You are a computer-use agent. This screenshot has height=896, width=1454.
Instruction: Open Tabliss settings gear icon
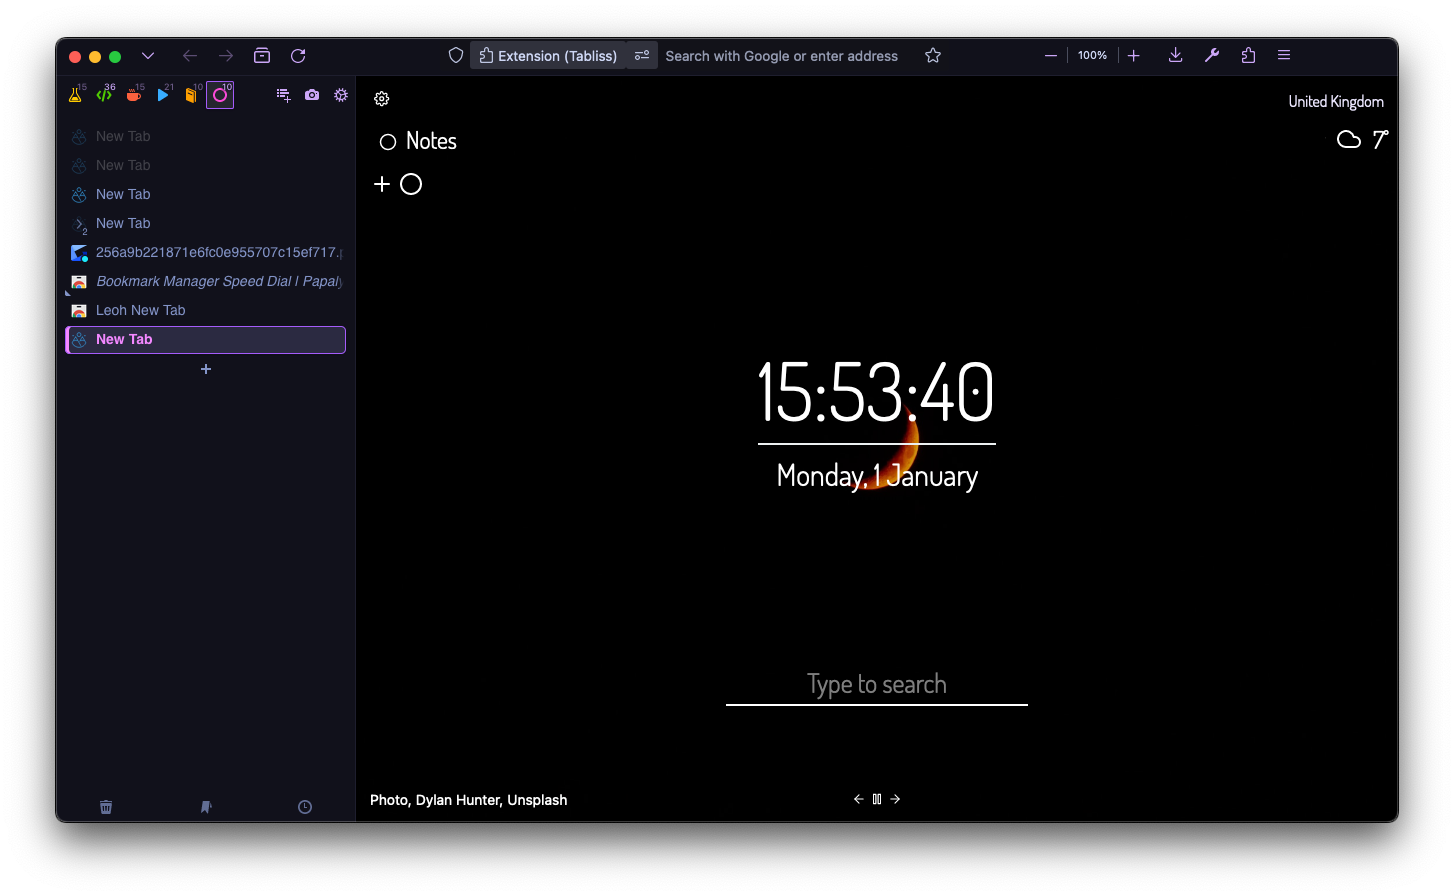[382, 99]
